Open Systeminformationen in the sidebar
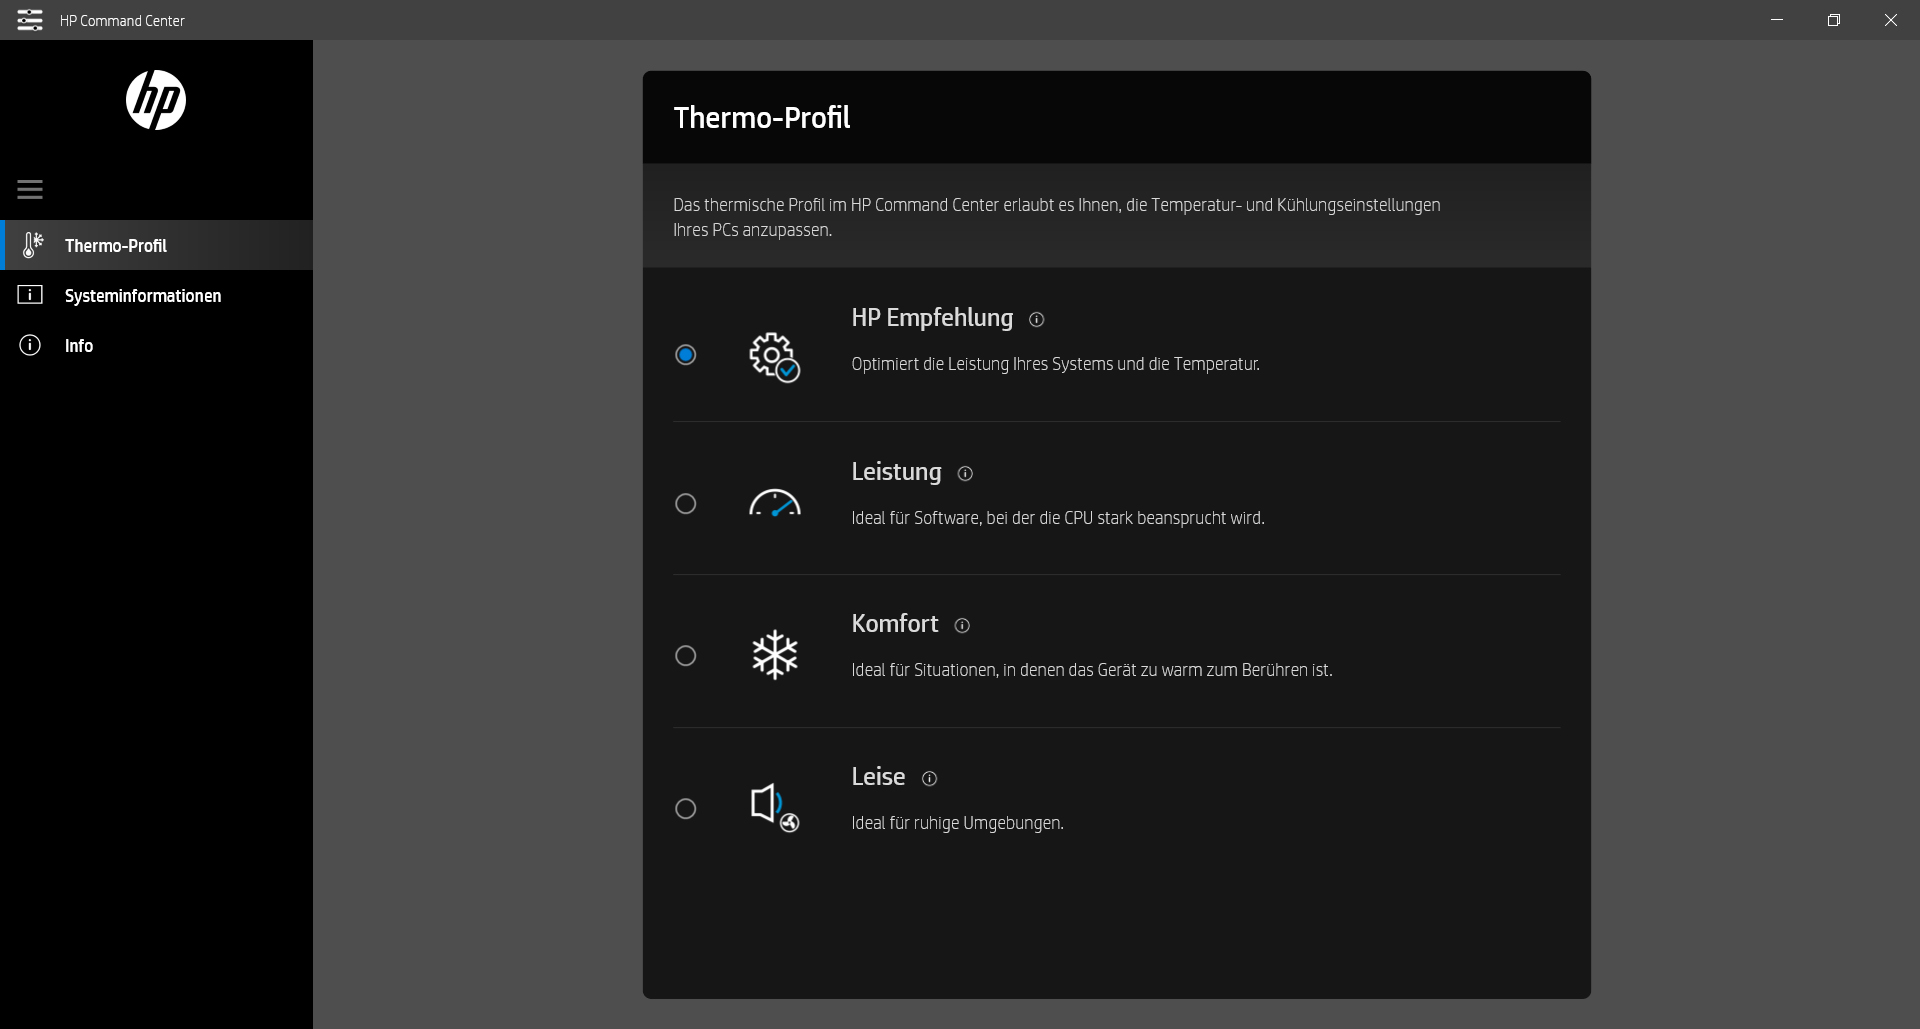 142,295
